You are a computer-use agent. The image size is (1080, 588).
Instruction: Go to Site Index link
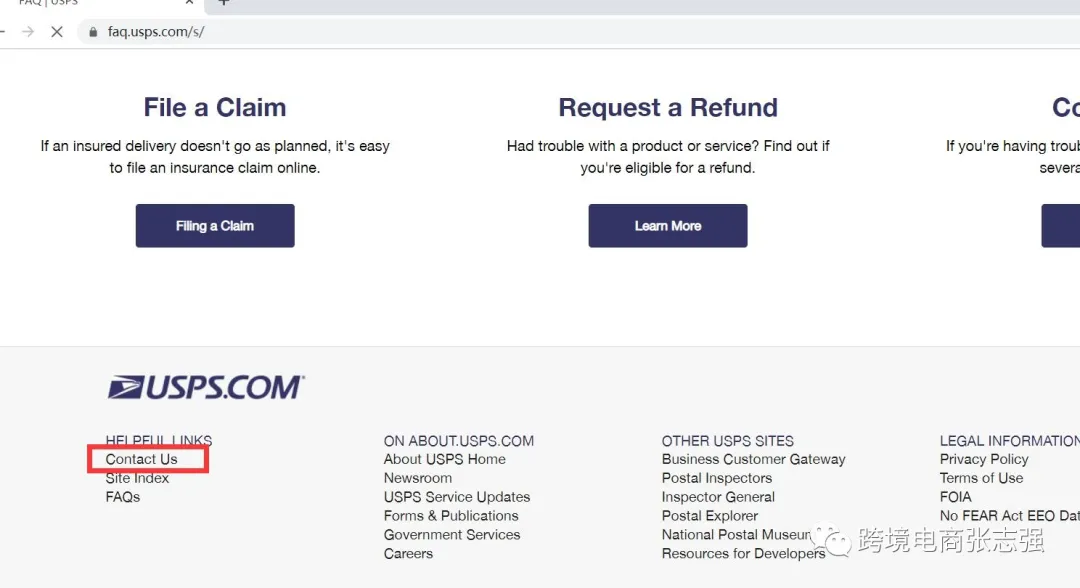point(137,478)
